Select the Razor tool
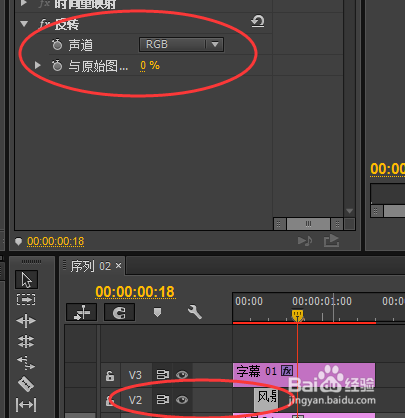This screenshot has width=405, height=418. (26, 384)
